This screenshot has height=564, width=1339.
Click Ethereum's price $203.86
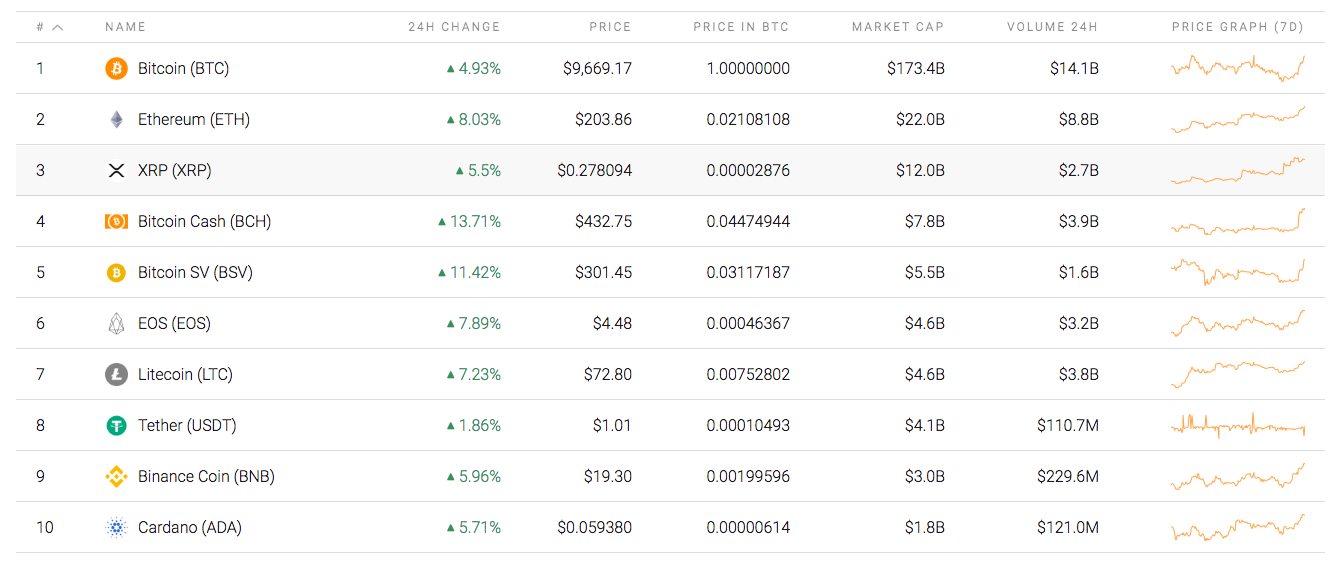(603, 119)
